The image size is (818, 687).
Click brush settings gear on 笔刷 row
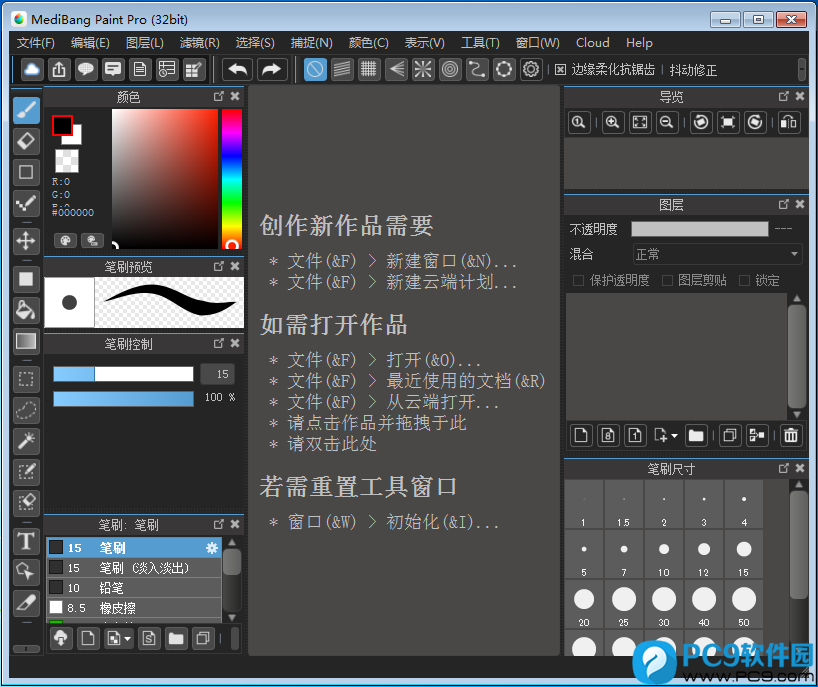click(x=211, y=548)
